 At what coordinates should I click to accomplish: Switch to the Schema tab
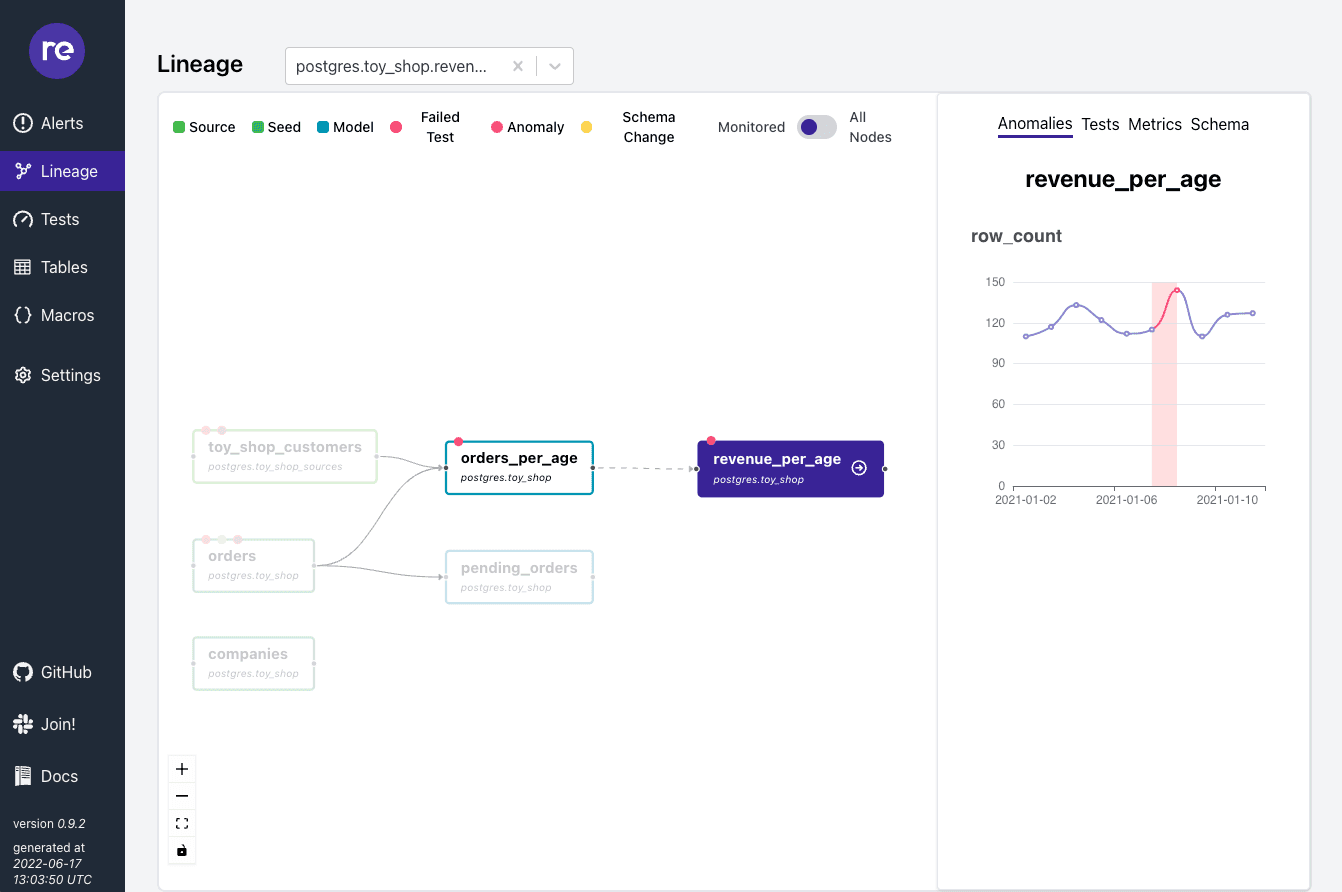(x=1219, y=124)
